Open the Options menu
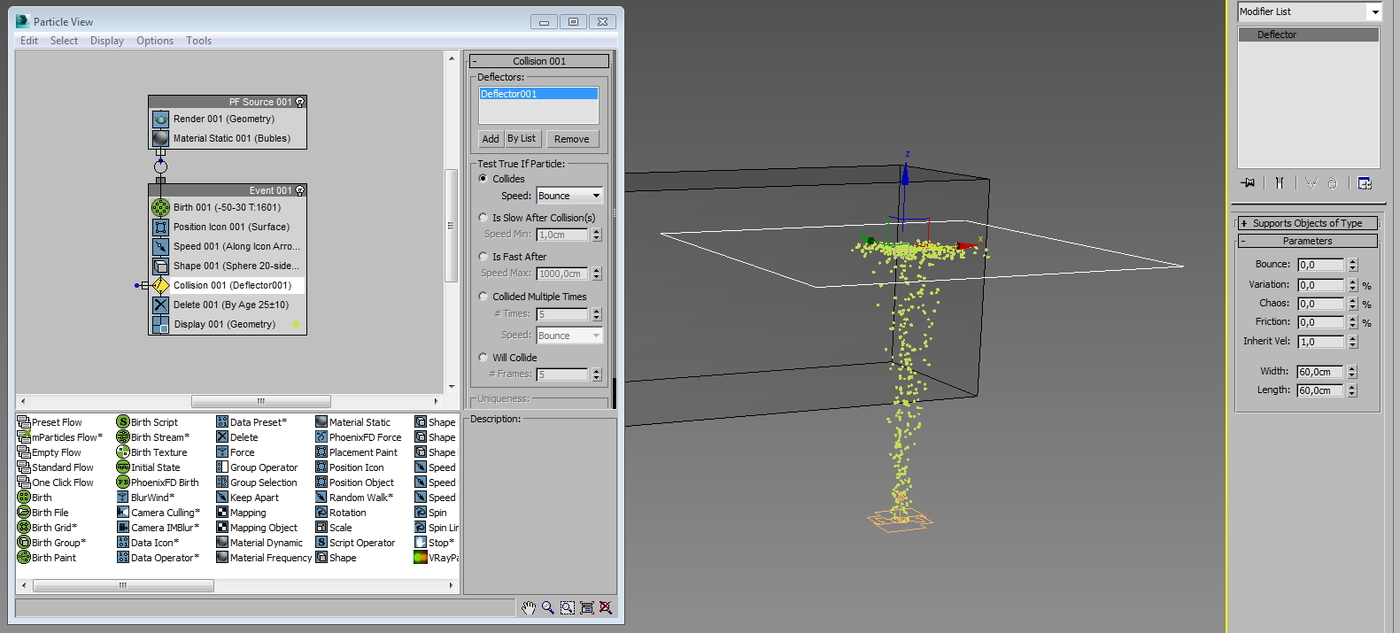This screenshot has height=633, width=1400. pos(155,41)
